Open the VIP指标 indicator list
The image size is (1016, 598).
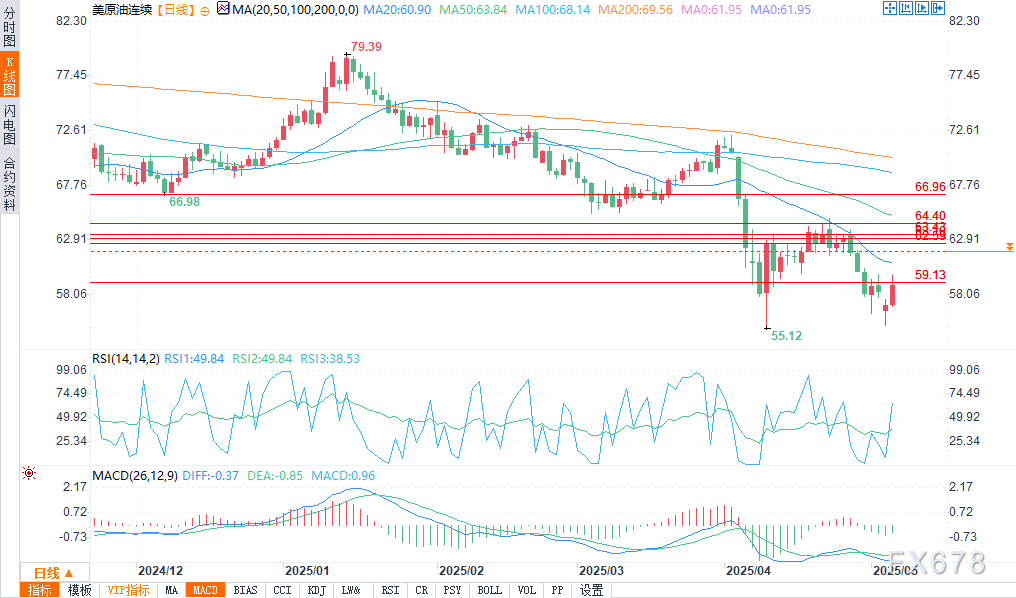click(x=128, y=590)
